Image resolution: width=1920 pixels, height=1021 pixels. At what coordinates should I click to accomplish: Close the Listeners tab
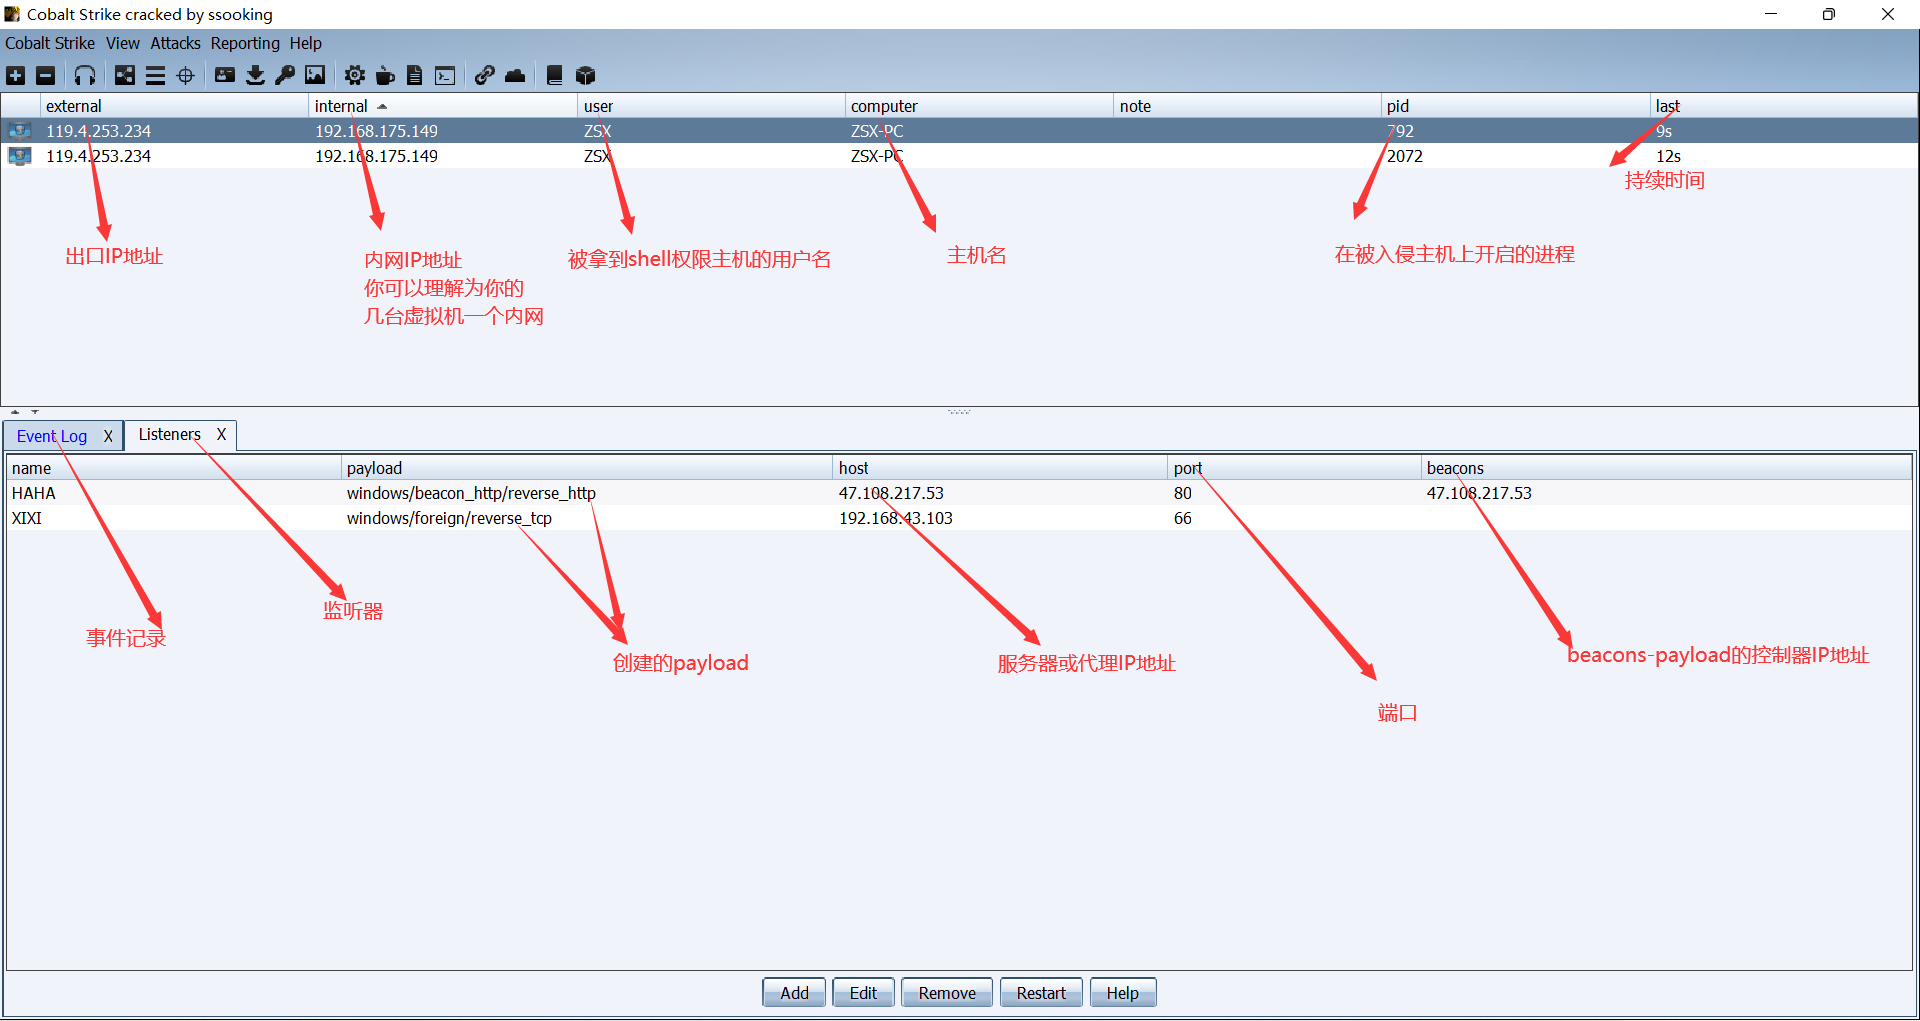pyautogui.click(x=221, y=434)
